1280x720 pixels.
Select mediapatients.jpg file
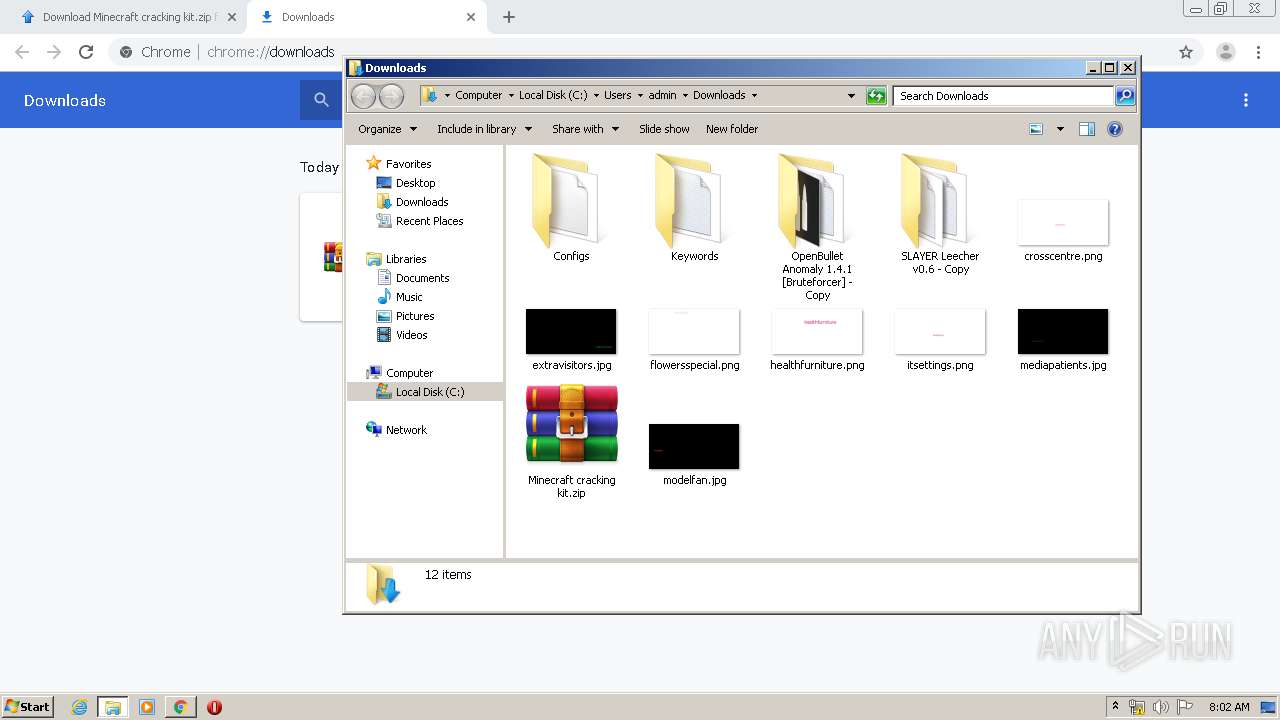[1063, 340]
